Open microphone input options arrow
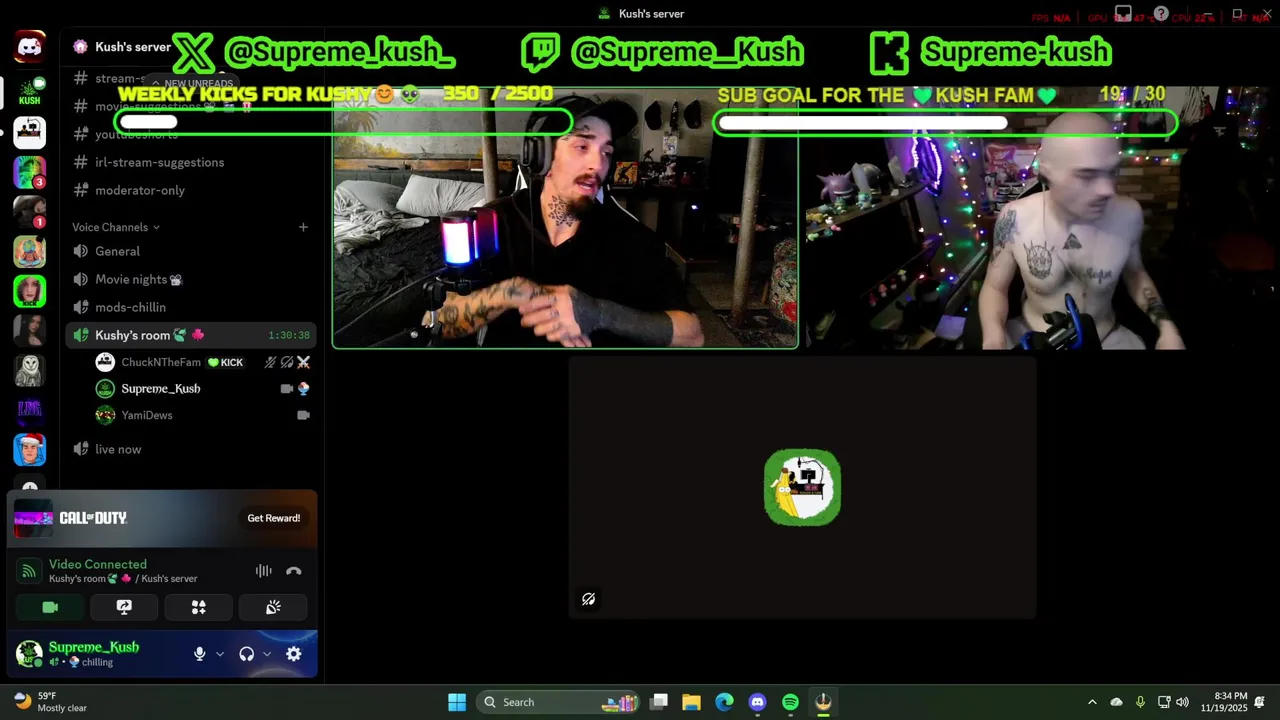The width and height of the screenshot is (1280, 720). 220,654
